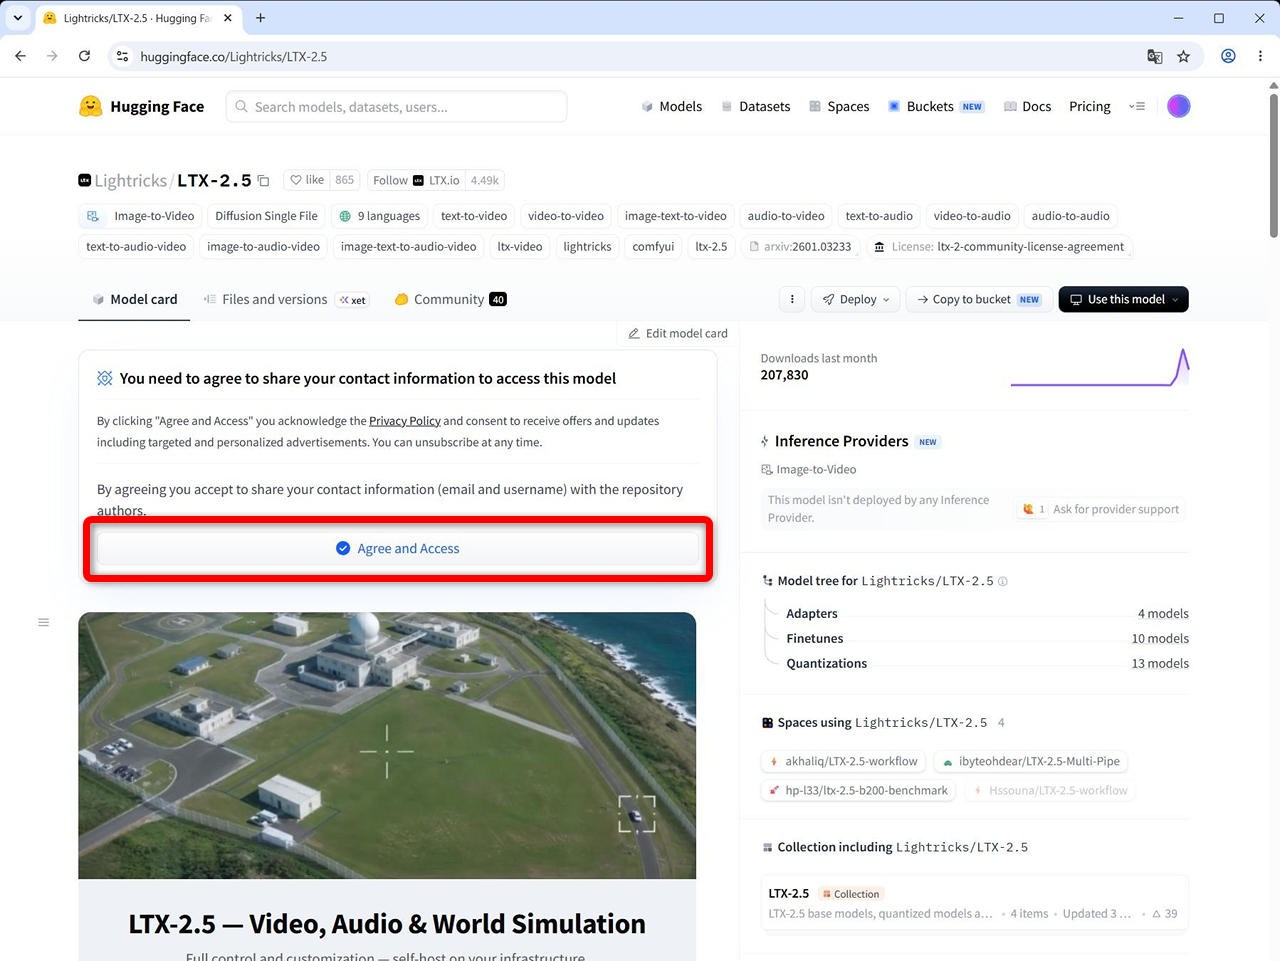Image resolution: width=1280 pixels, height=961 pixels.
Task: Click the aerial facility video preview
Action: coord(387,746)
